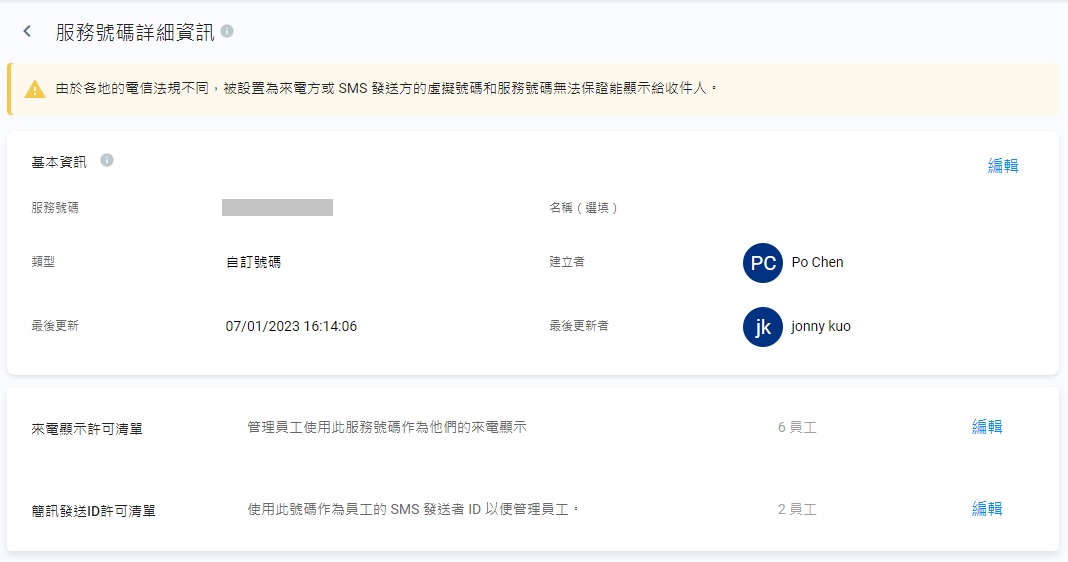Click the yellow warning triangle icon

click(x=35, y=89)
